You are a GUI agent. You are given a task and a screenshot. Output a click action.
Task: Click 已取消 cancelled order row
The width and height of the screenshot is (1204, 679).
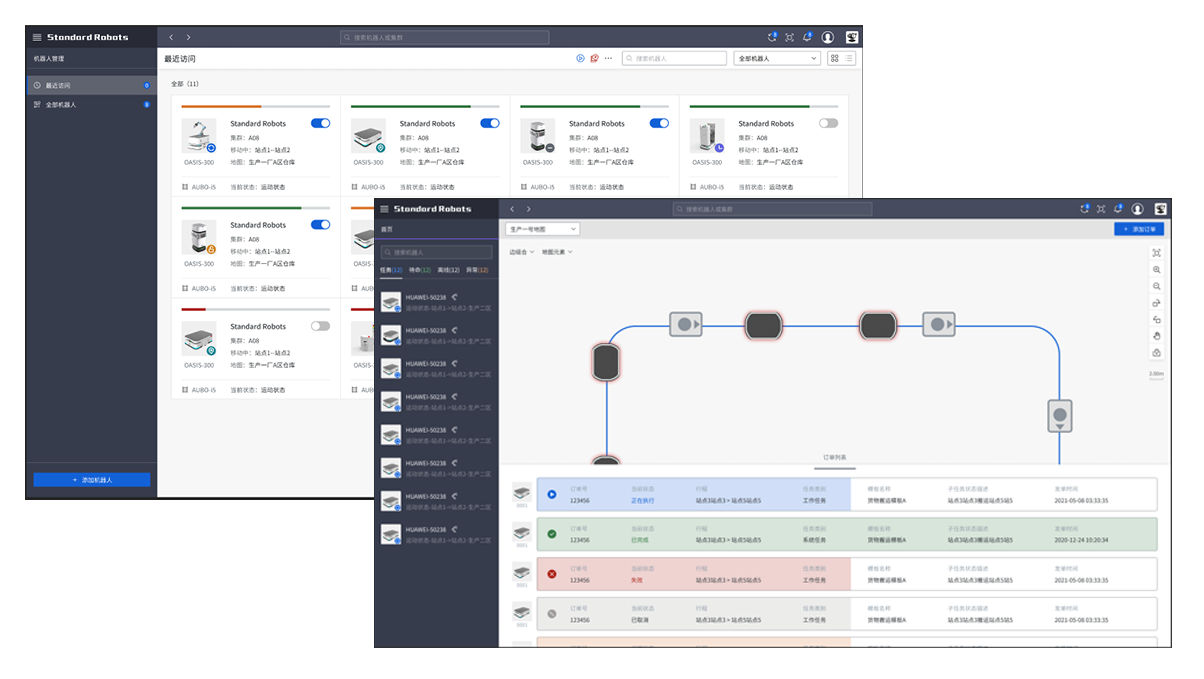847,614
